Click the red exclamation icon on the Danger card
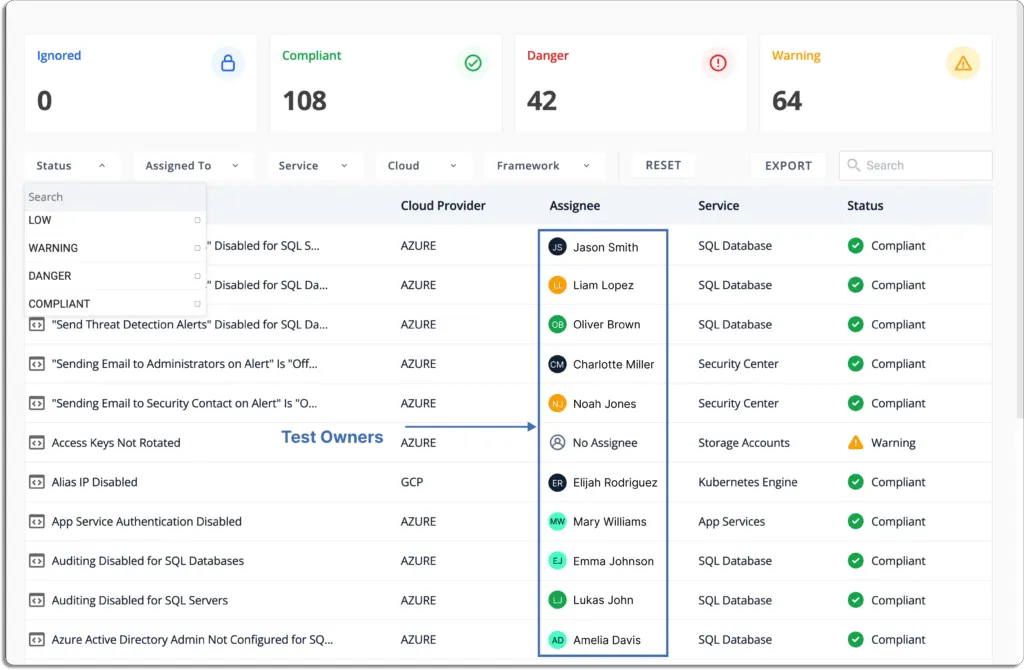Image resolution: width=1024 pixels, height=670 pixels. 717,63
